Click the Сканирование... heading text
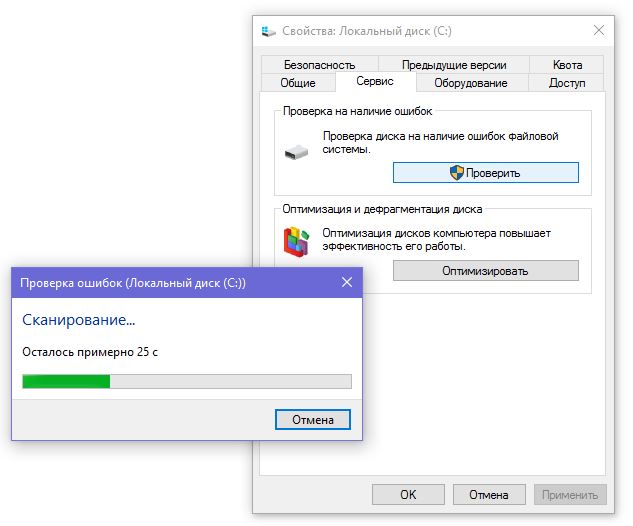This screenshot has width=633, height=526. pyautogui.click(x=79, y=320)
